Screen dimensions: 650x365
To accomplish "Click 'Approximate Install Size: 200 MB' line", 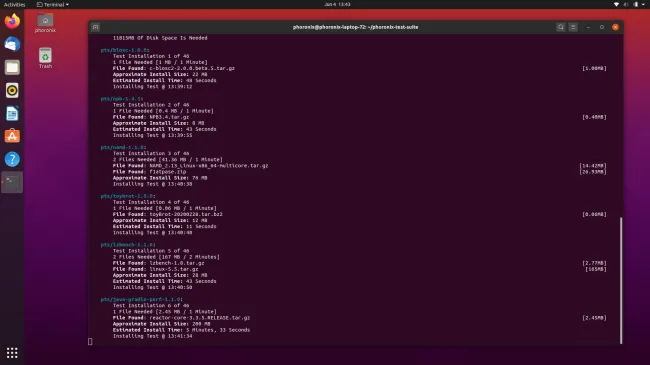I will tap(161, 324).
